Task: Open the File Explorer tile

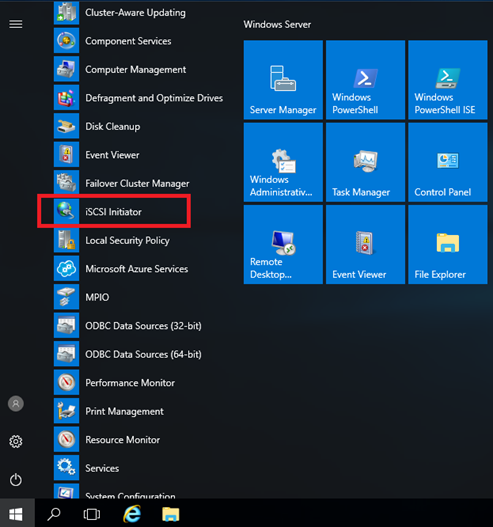Action: coord(448,244)
